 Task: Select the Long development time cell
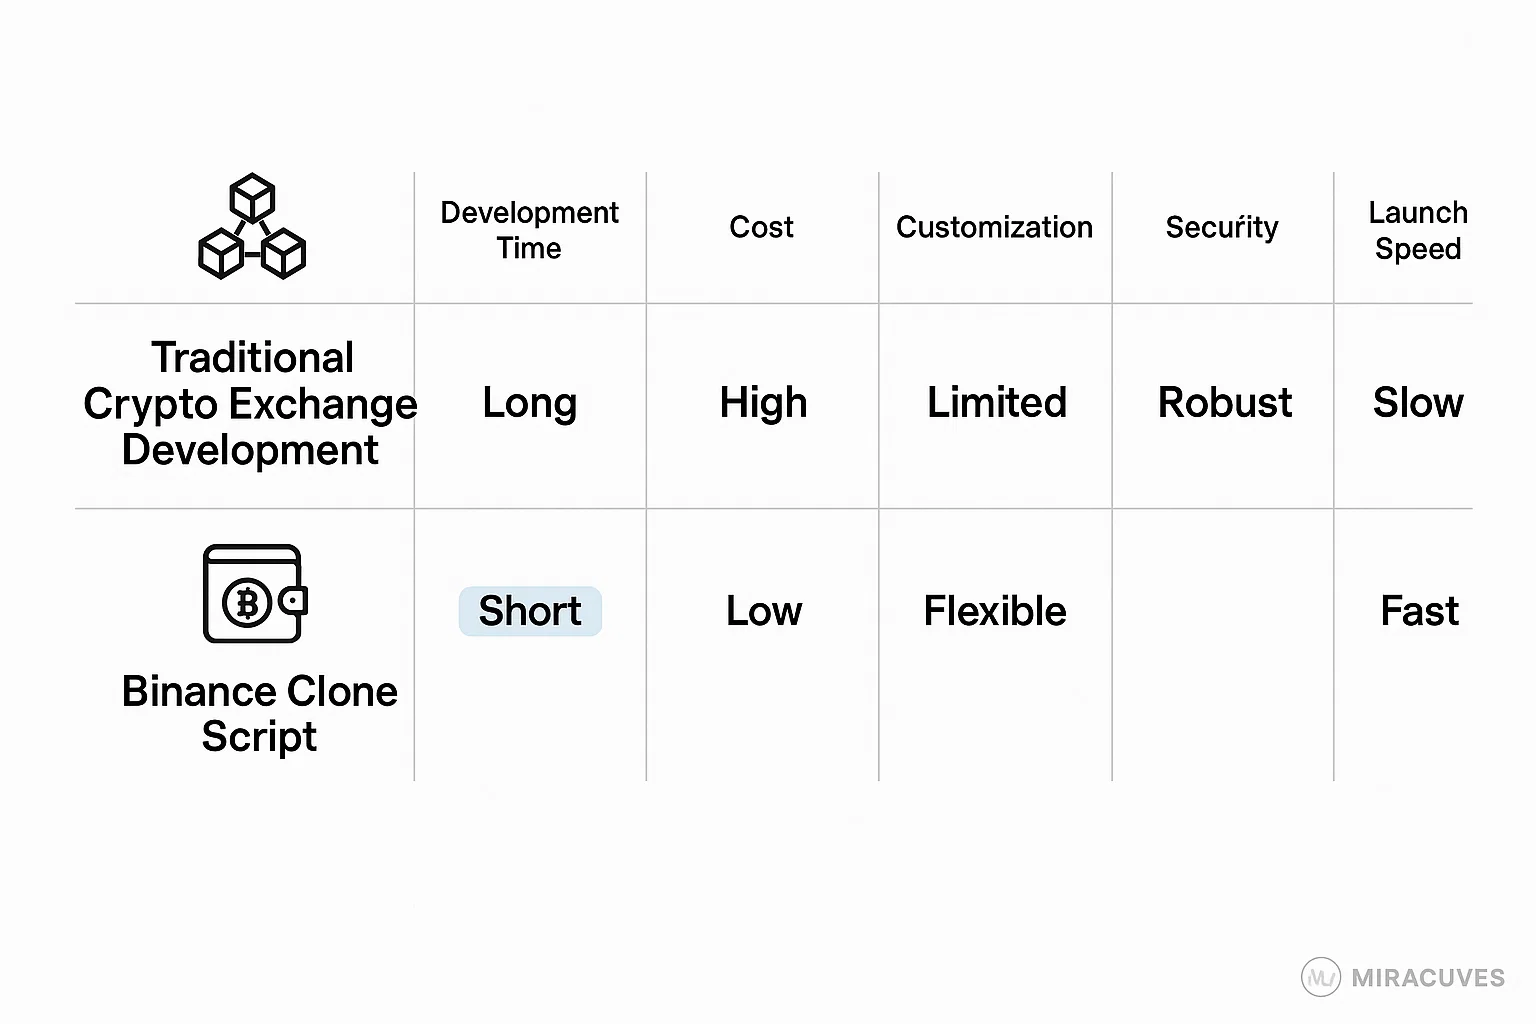click(x=529, y=403)
